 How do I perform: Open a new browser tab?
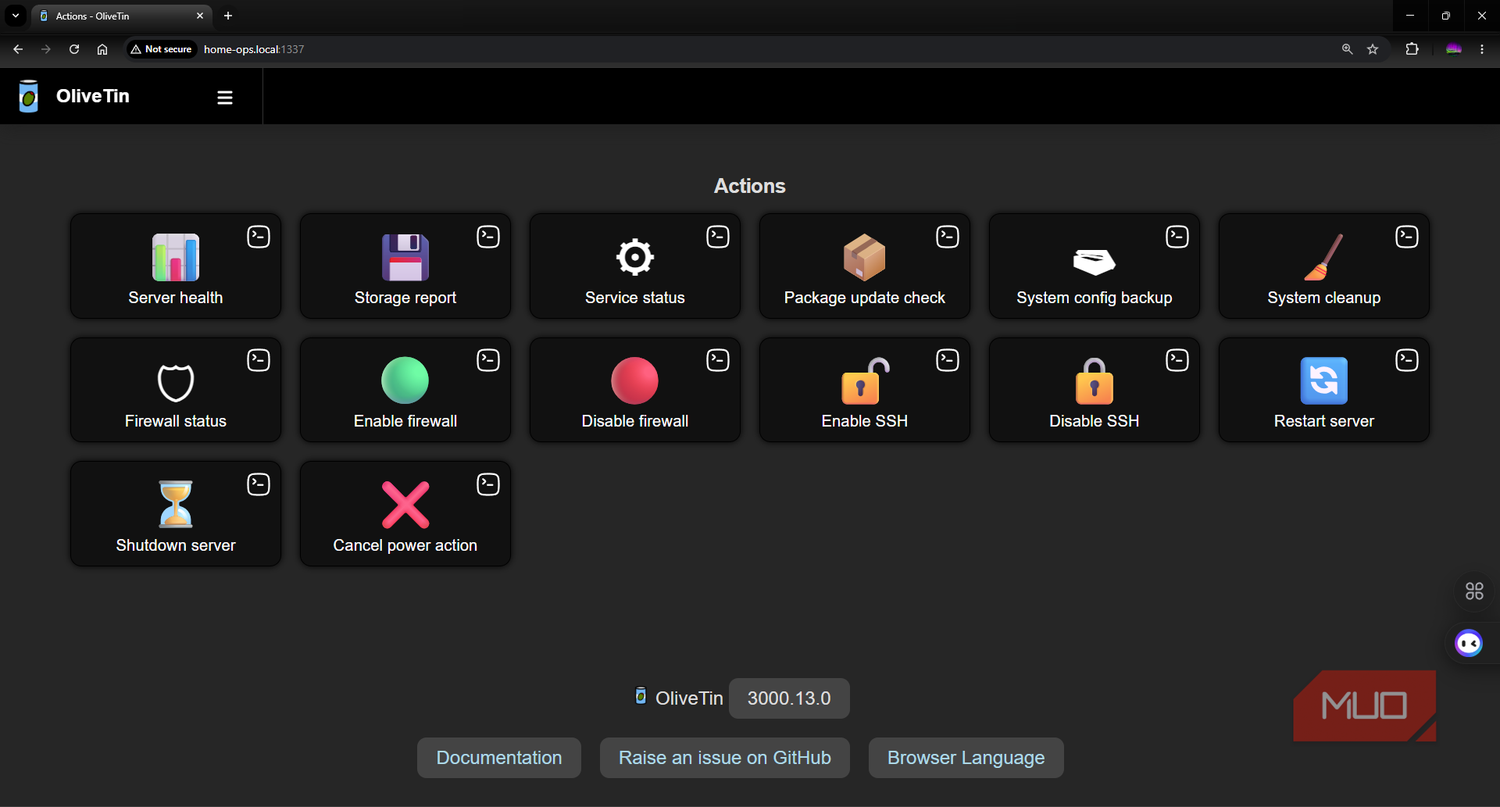click(x=228, y=16)
